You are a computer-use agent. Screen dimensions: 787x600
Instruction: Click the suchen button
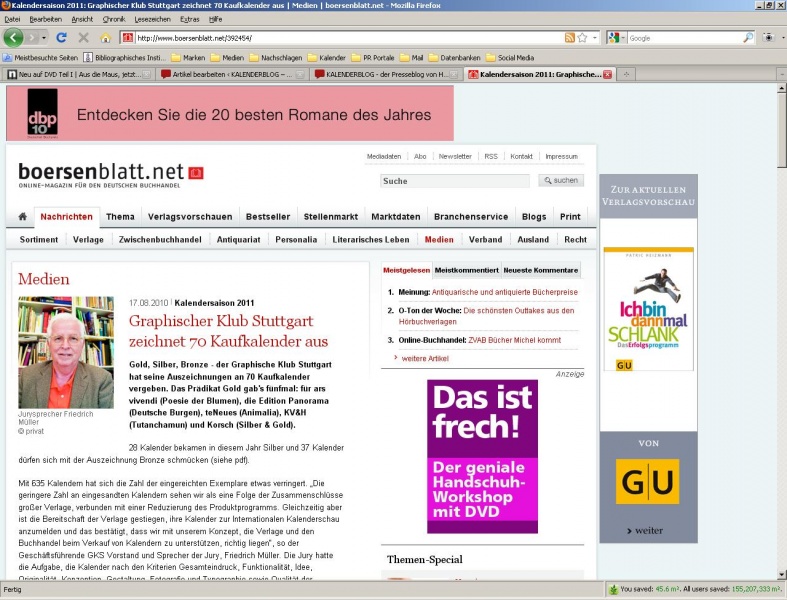coord(561,181)
